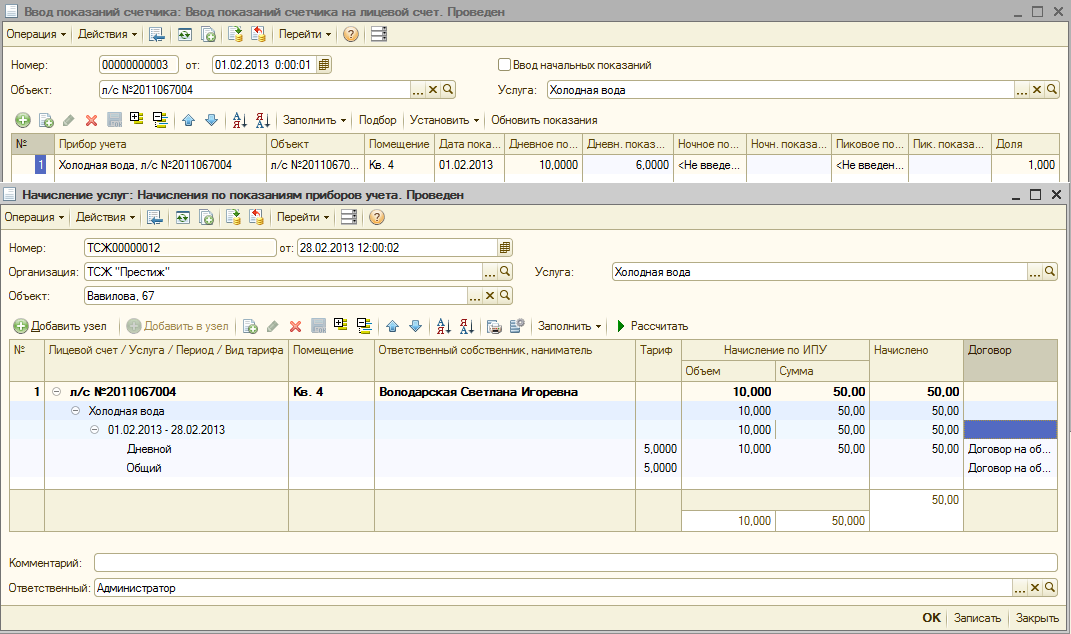The height and width of the screenshot is (634, 1071).
Task: Open 'Перейти' menu in the meter readings window
Action: [305, 34]
